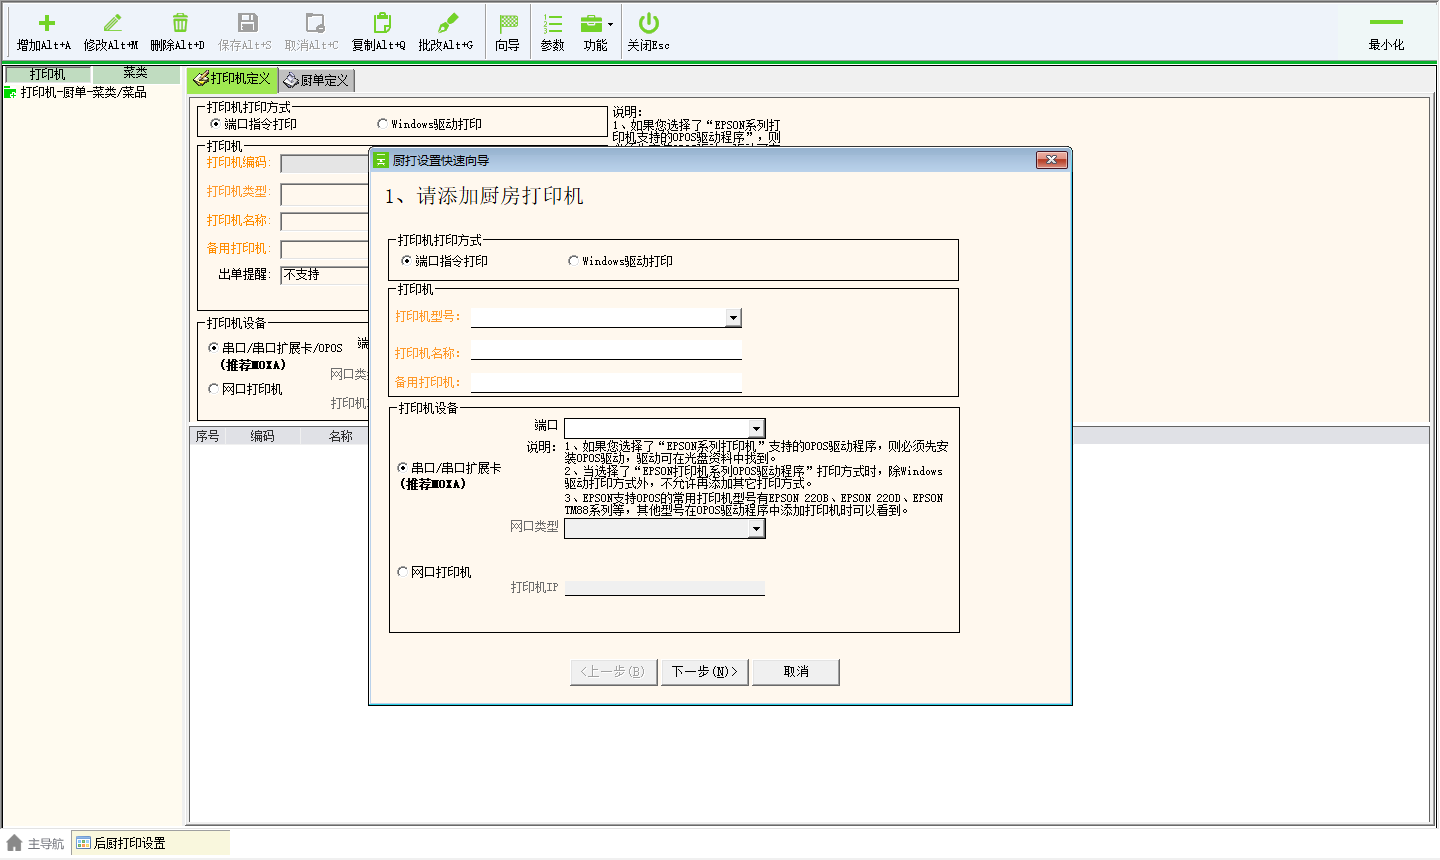1440x860 pixels.
Task: Click the 名称 column header
Action: (341, 436)
